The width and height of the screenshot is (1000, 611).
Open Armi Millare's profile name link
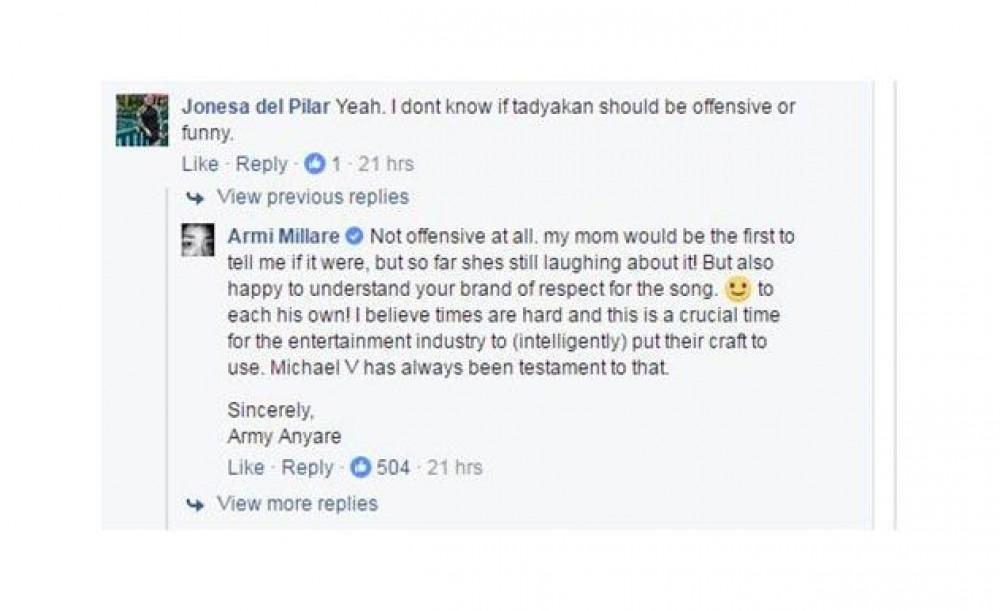coord(283,237)
